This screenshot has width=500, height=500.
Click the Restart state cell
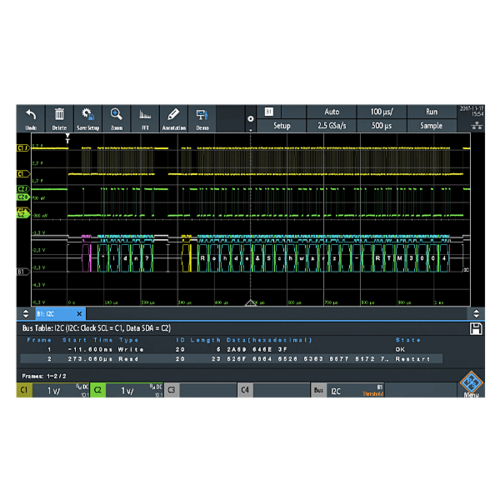tap(413, 359)
